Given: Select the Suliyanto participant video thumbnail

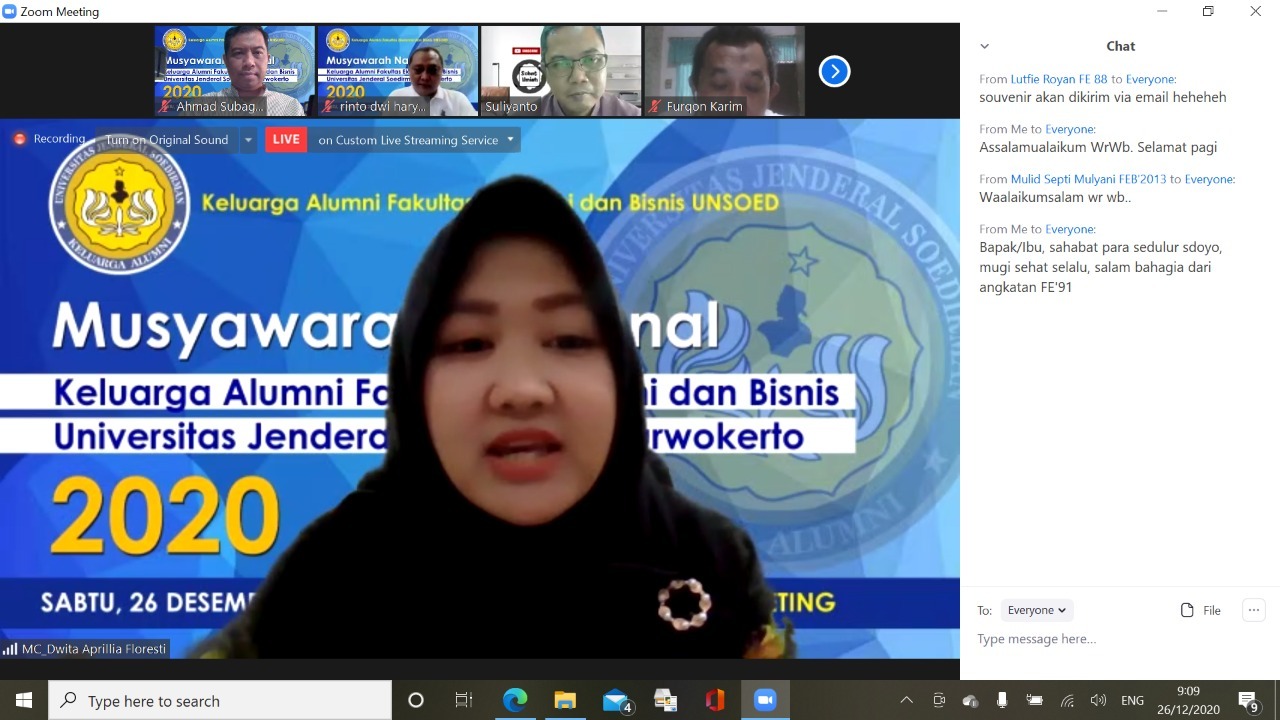Looking at the screenshot, I should click(x=560, y=71).
